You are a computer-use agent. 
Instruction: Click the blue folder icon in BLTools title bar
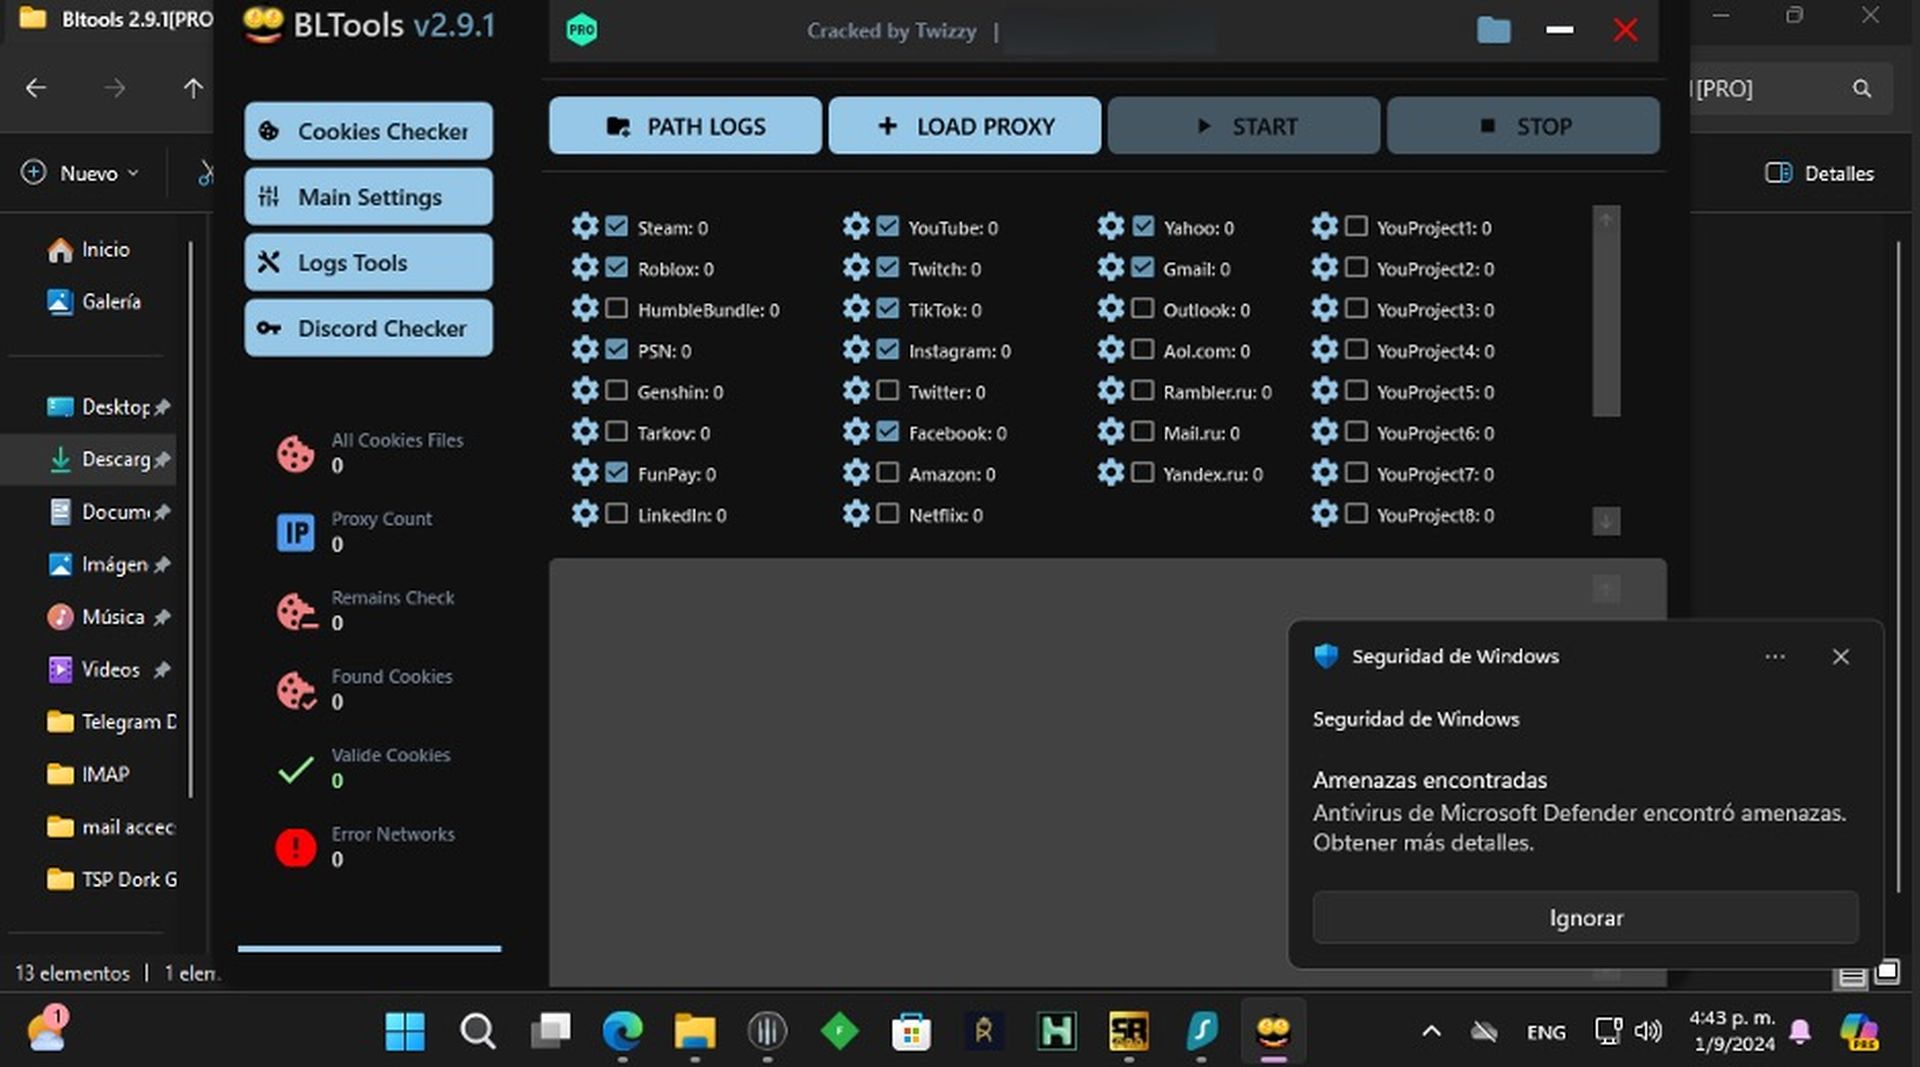pos(1493,30)
